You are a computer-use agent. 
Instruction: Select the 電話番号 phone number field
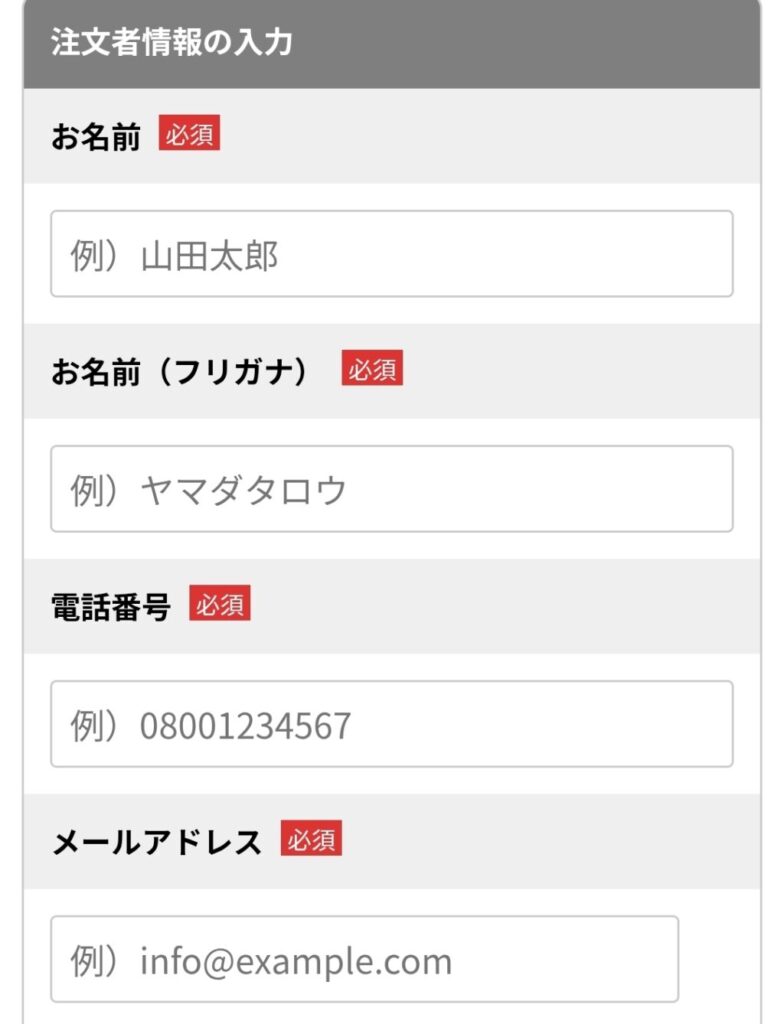(x=391, y=724)
